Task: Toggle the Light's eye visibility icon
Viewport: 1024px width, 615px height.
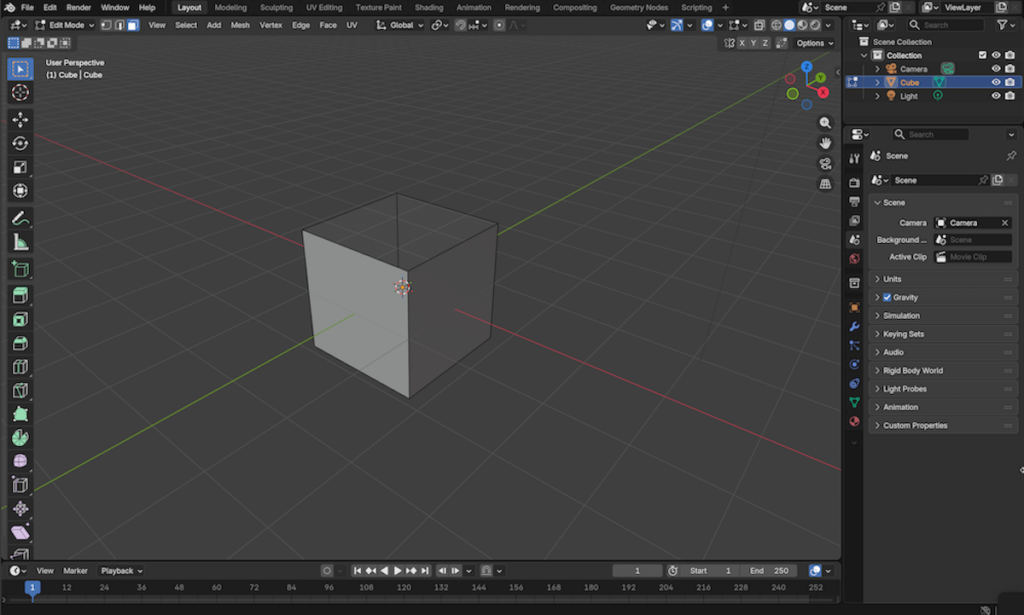Action: [x=996, y=96]
